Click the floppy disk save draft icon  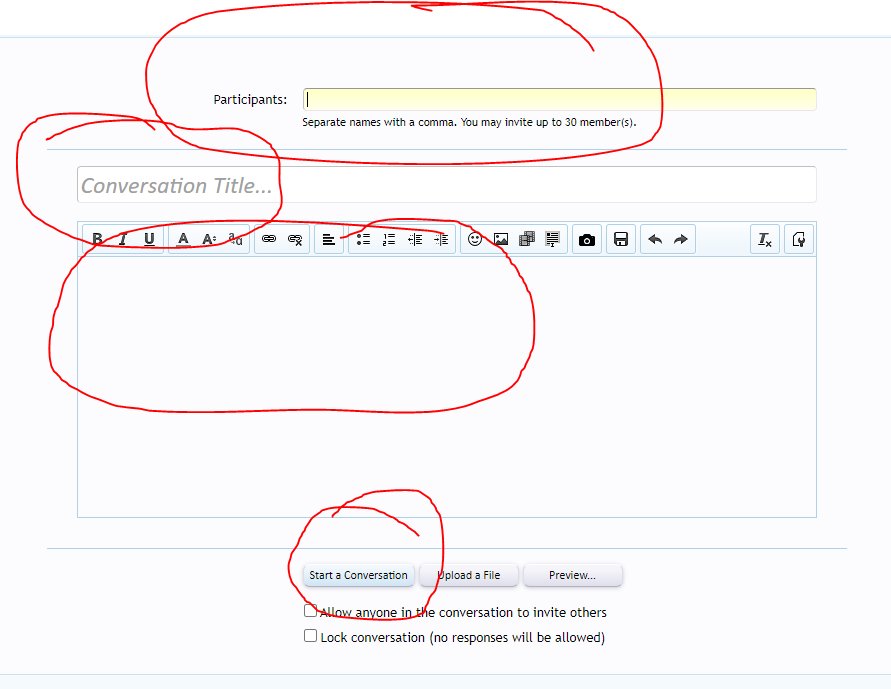click(x=621, y=239)
